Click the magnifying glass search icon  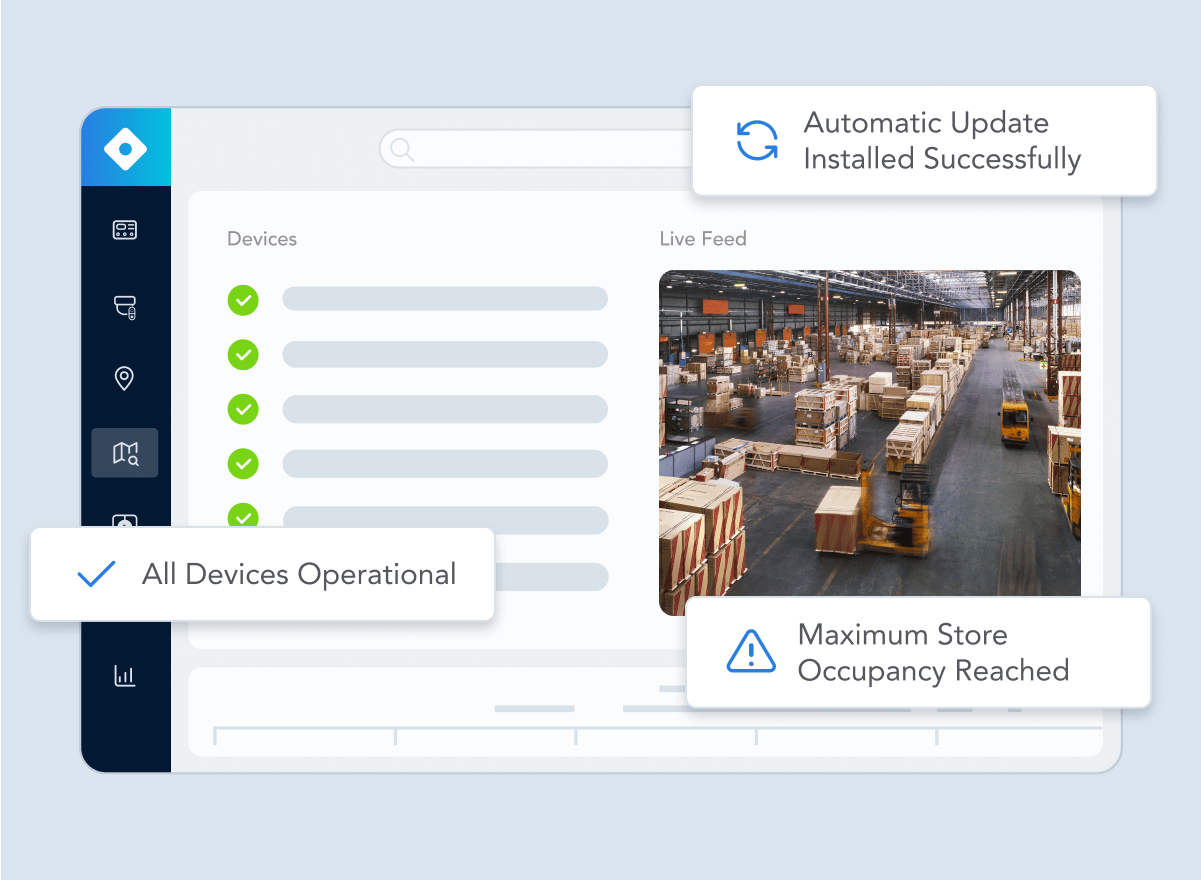click(x=402, y=150)
